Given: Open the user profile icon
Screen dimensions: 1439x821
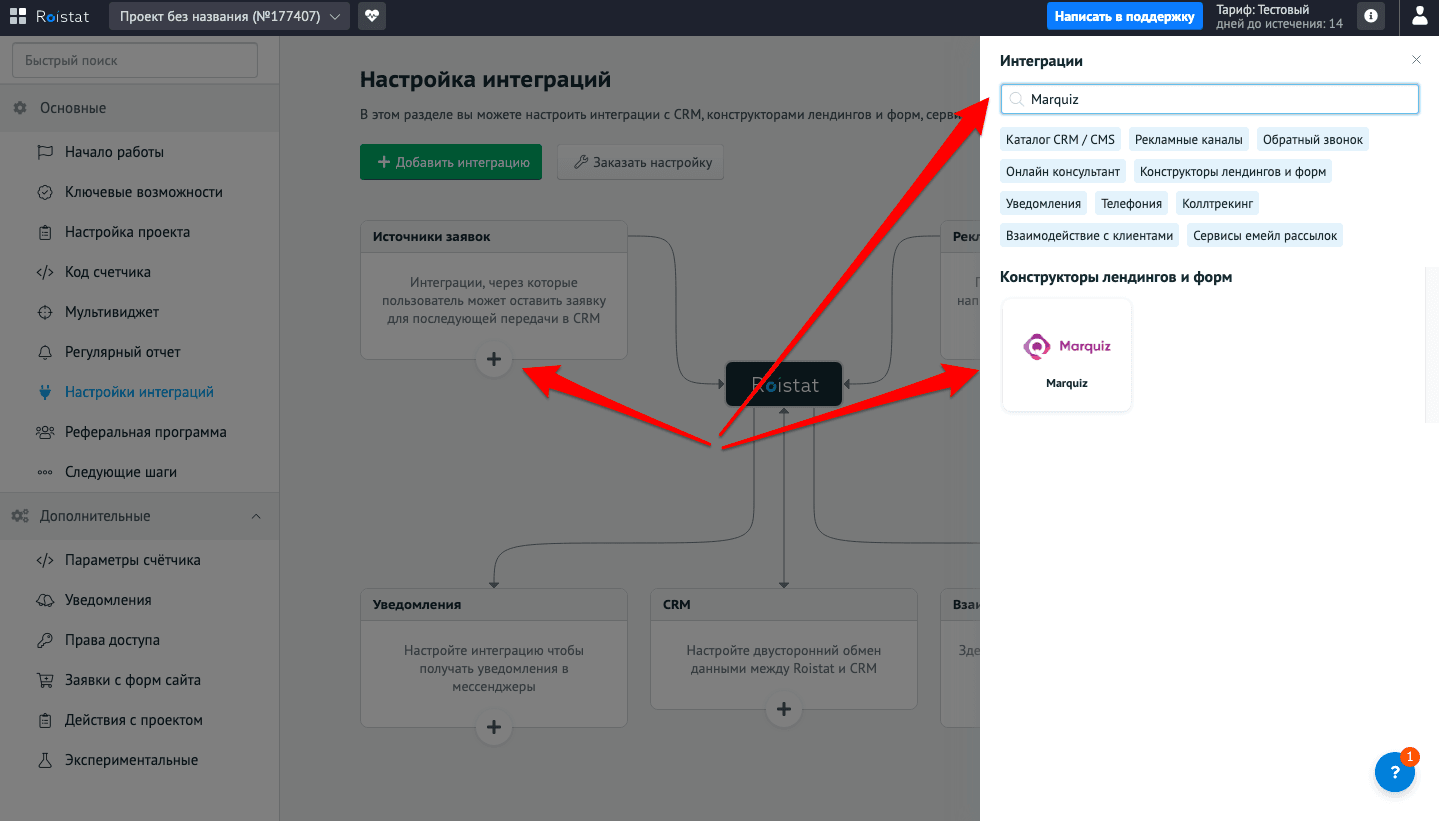Looking at the screenshot, I should click(x=1419, y=16).
